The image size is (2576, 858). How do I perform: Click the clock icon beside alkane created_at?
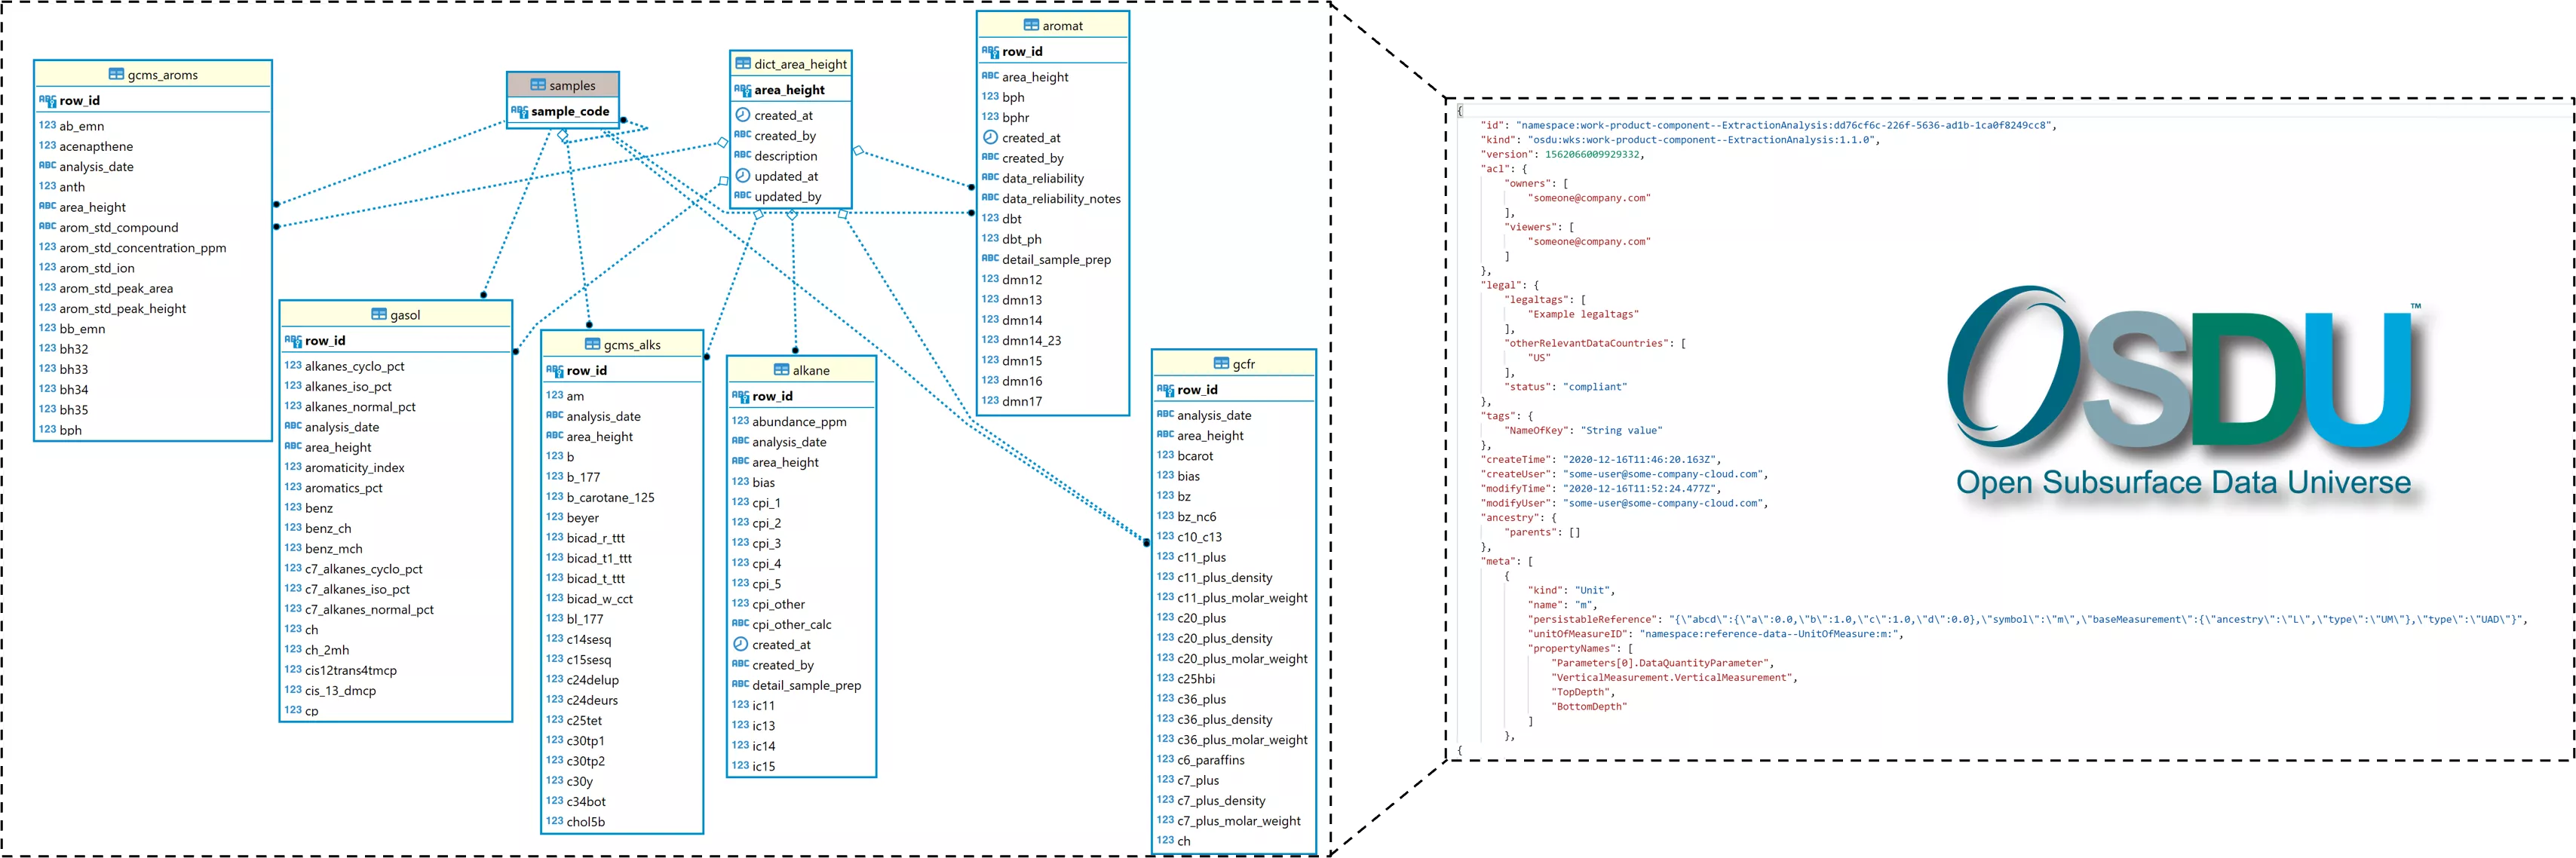pos(741,644)
